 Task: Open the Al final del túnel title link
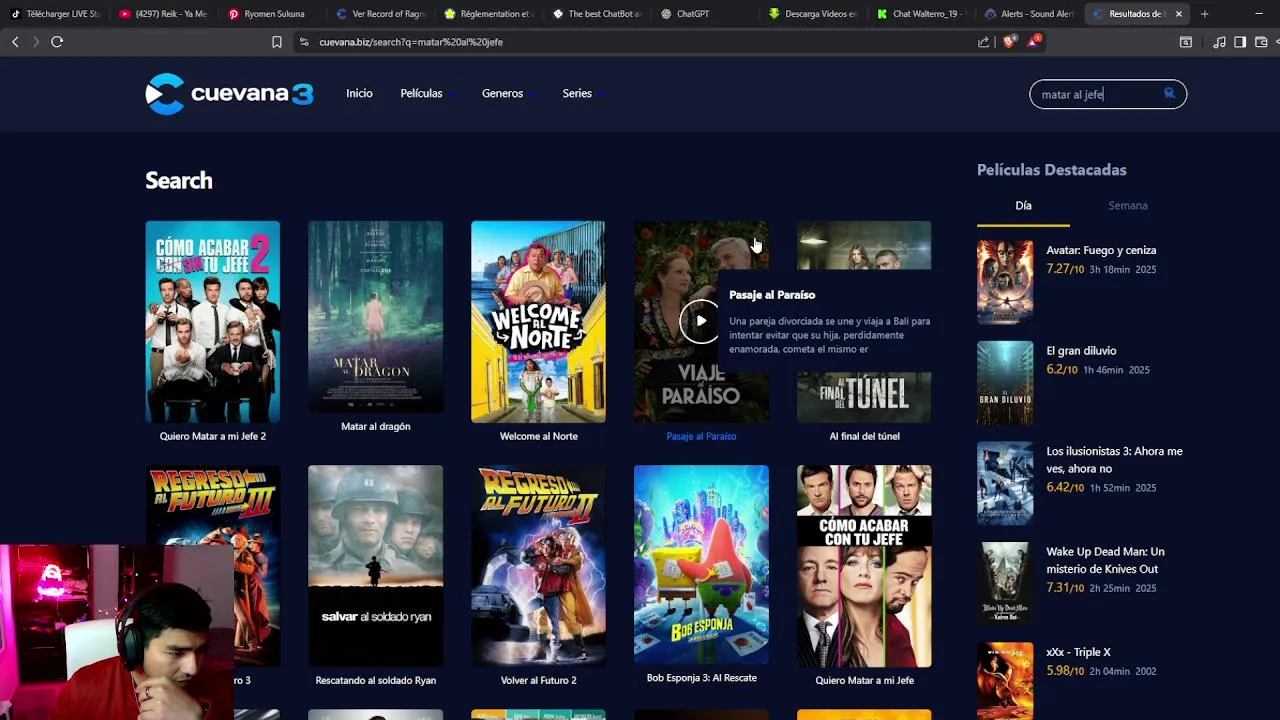tap(864, 436)
